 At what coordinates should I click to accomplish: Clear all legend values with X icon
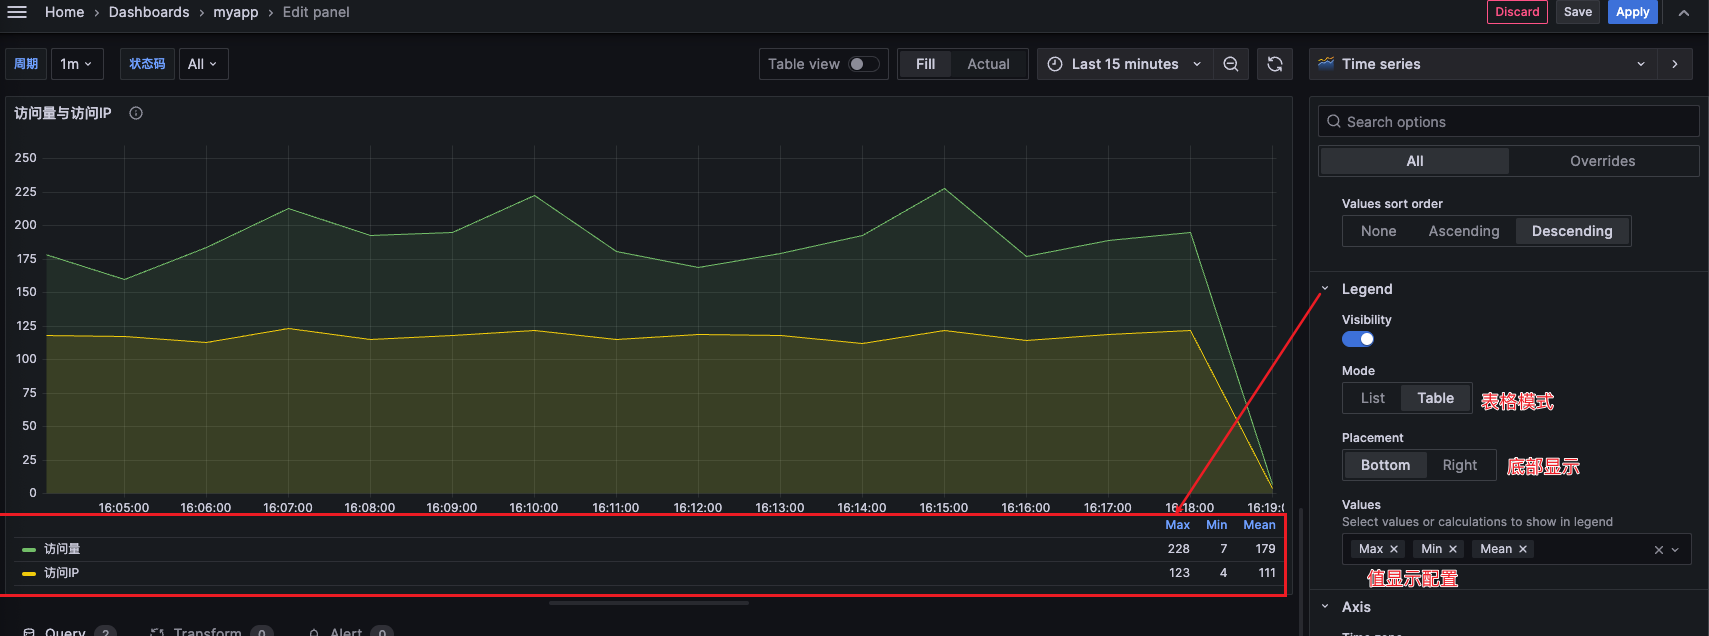[1658, 550]
